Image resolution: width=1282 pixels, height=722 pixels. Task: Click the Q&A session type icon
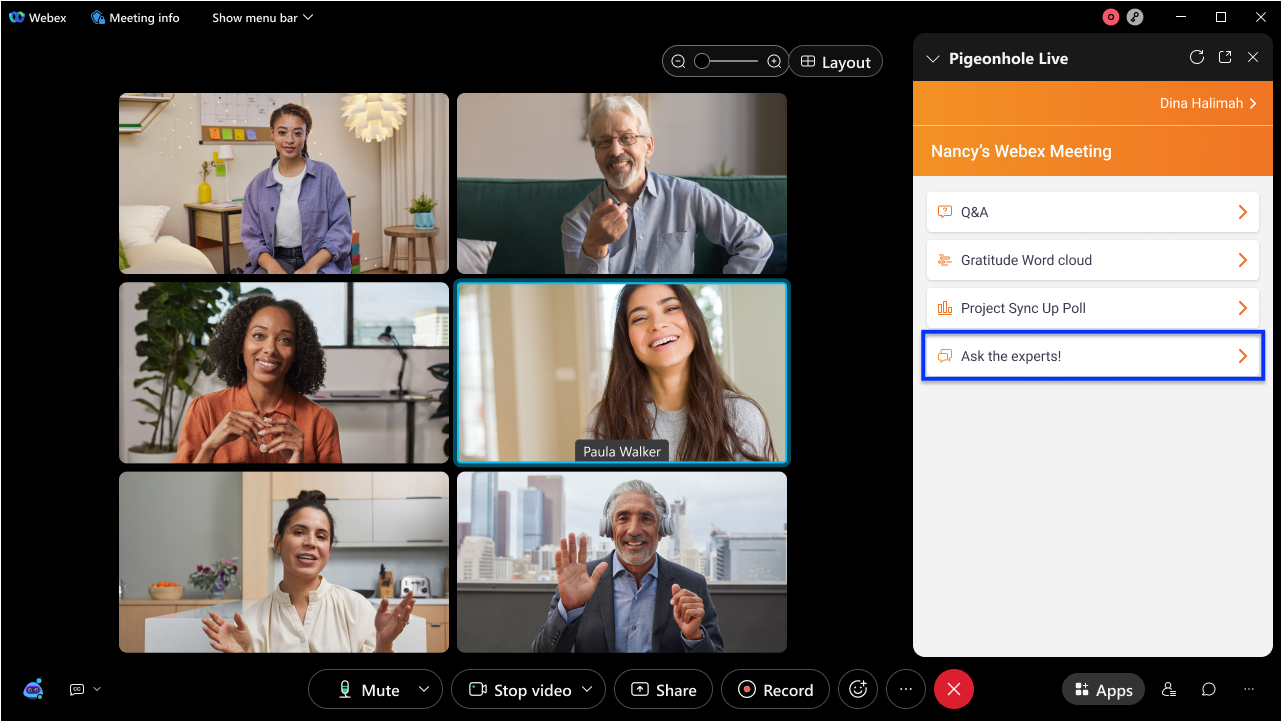coord(944,212)
